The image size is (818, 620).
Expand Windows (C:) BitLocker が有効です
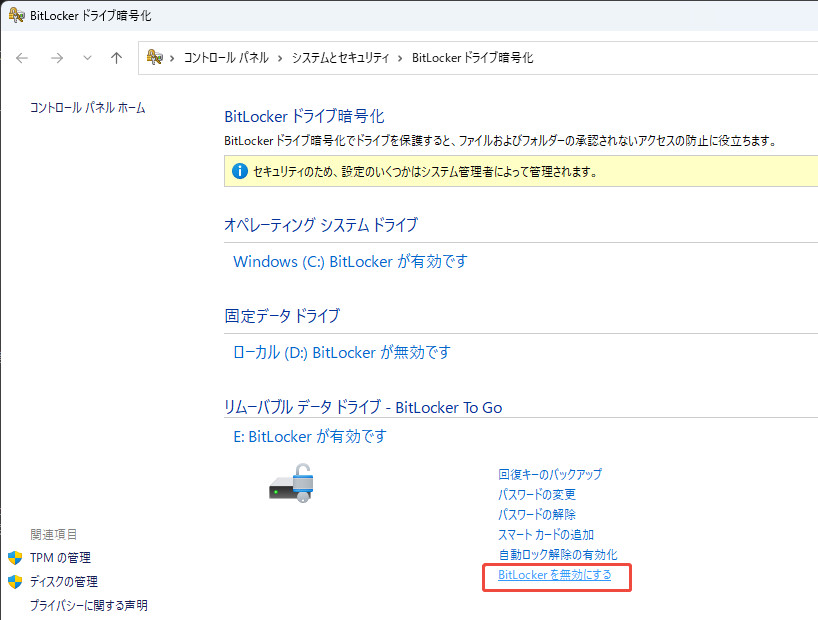(350, 261)
